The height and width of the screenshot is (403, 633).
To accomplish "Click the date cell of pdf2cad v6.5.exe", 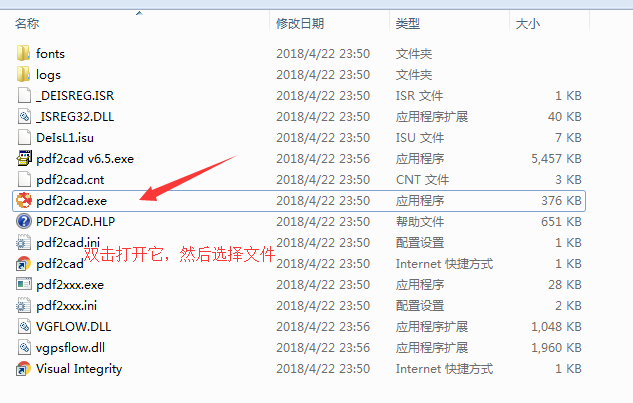I will 323,159.
